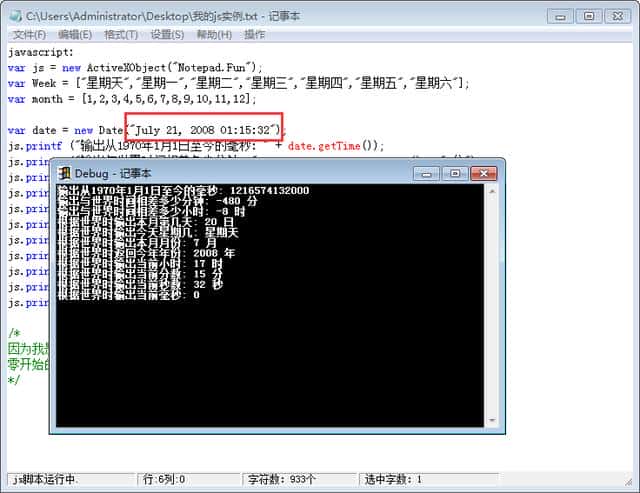
Task: Click the 'javascript:' line in editor
Action: click(x=41, y=52)
